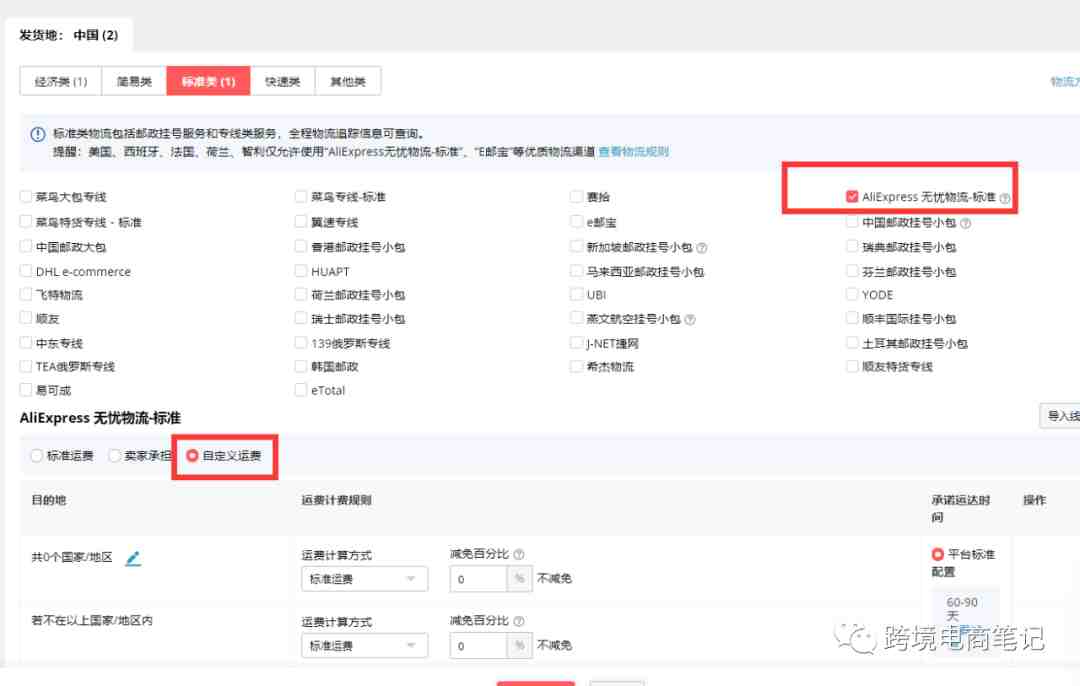Image resolution: width=1080 pixels, height=686 pixels.
Task: Click the 若不在以上国家/地区内 row label
Action: [x=92, y=621]
